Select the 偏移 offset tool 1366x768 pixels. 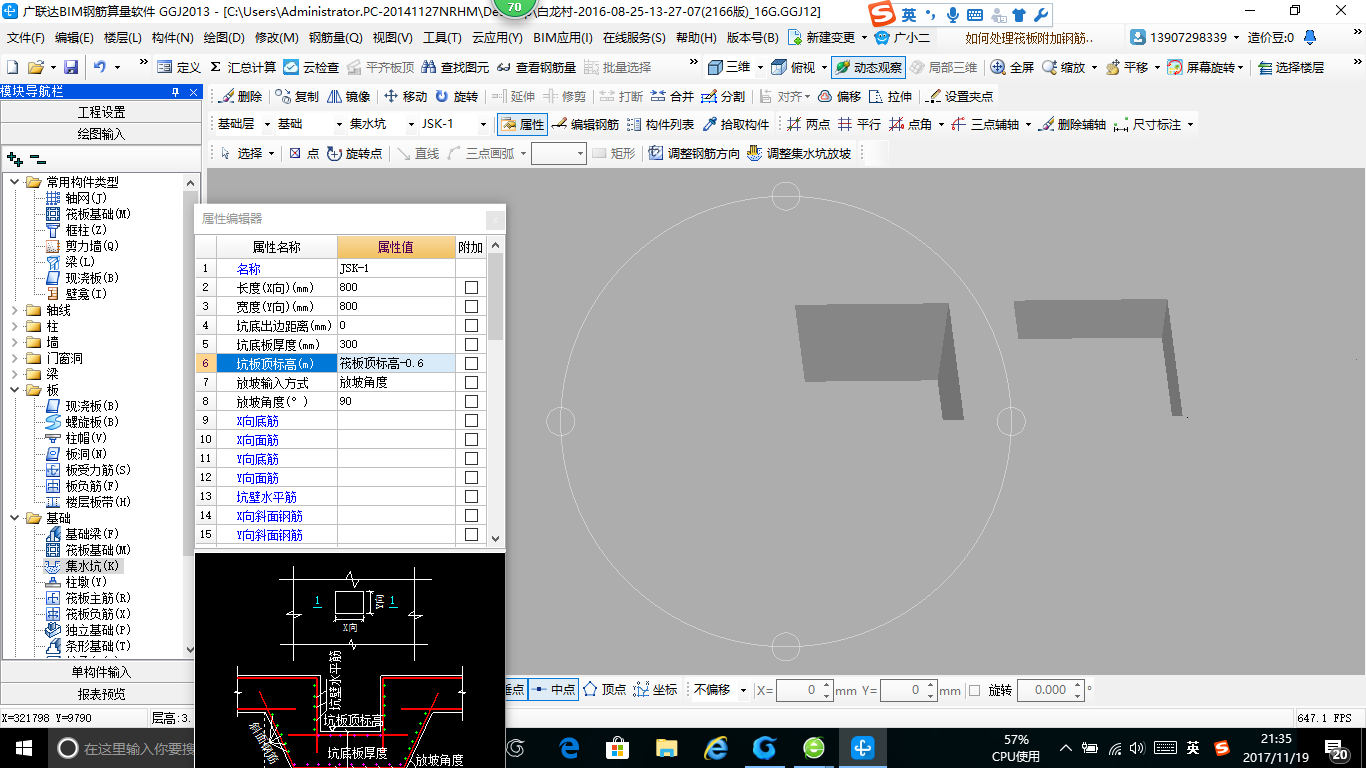[839, 96]
